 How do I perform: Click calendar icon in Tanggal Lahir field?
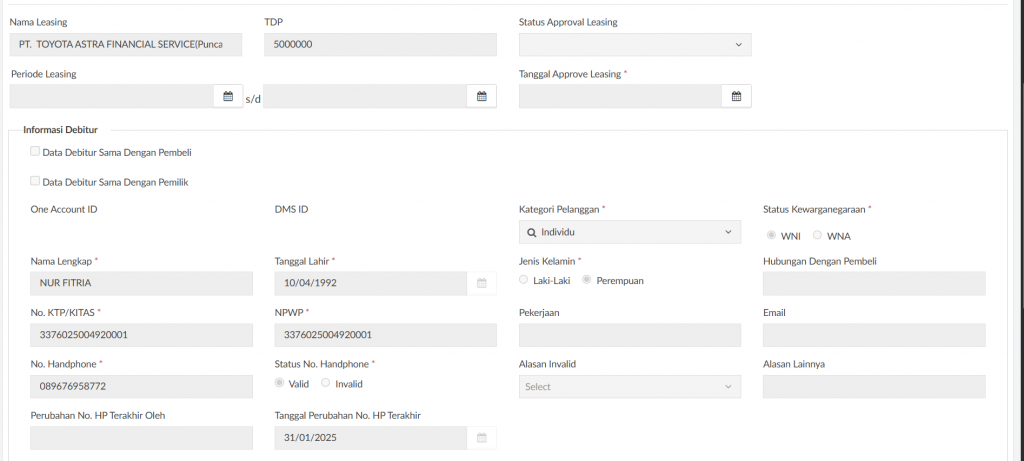(481, 284)
